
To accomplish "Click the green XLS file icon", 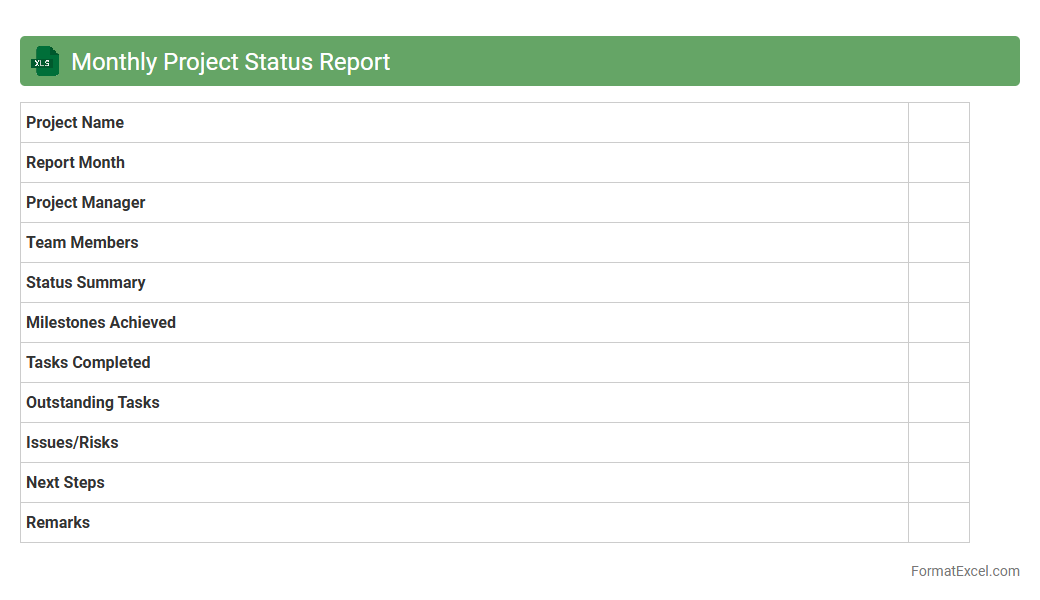I will coord(44,62).
